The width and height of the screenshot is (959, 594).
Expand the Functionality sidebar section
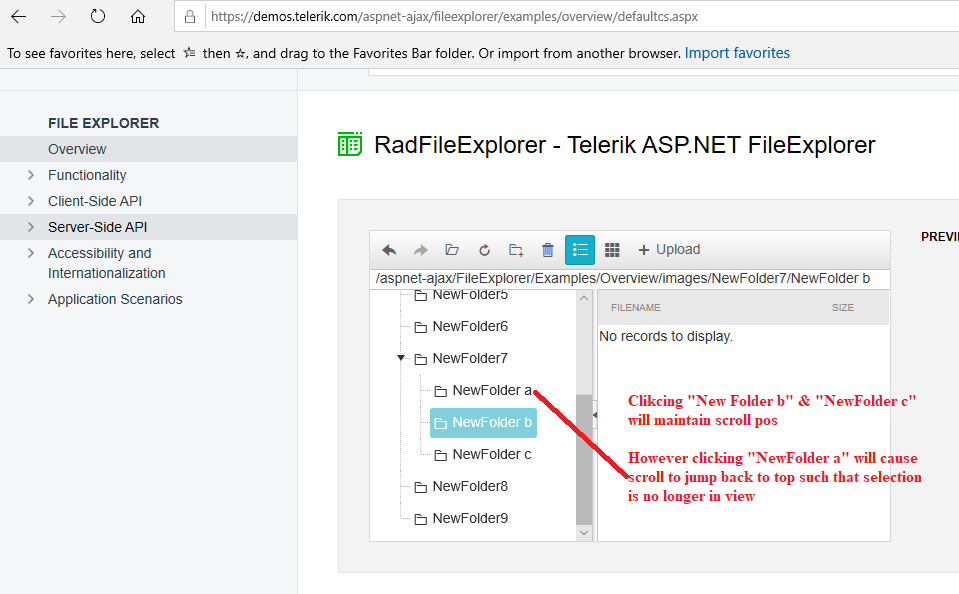pos(31,175)
